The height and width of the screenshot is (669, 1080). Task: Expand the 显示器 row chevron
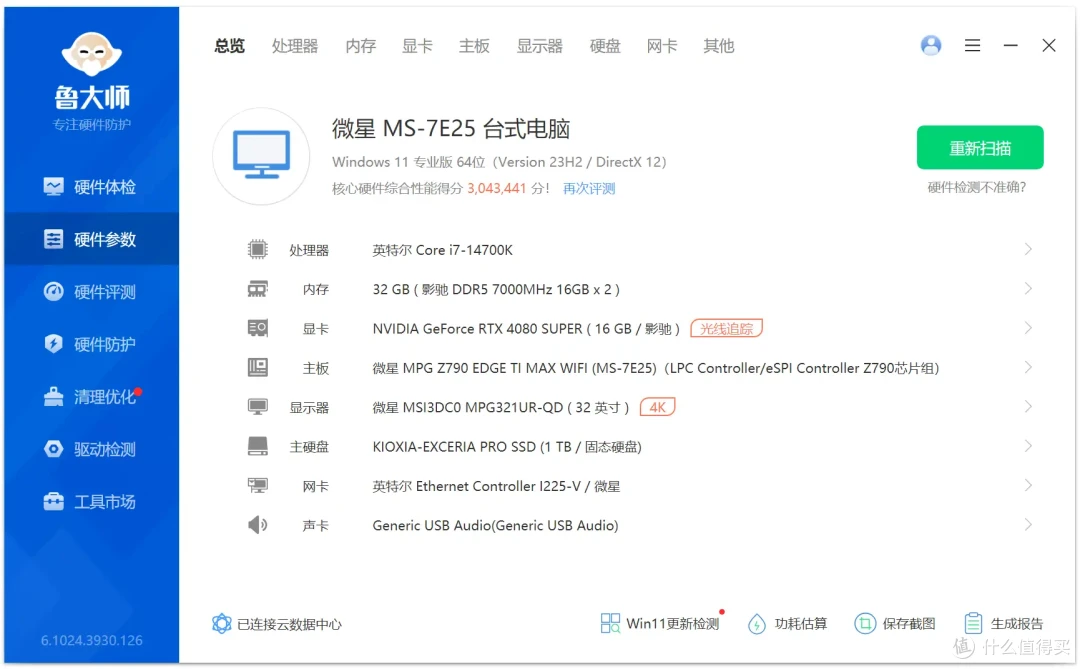(1028, 406)
